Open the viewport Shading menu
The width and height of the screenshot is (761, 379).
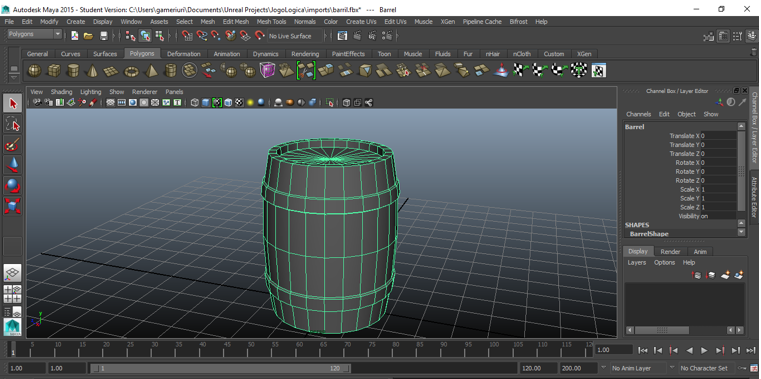[x=62, y=92]
